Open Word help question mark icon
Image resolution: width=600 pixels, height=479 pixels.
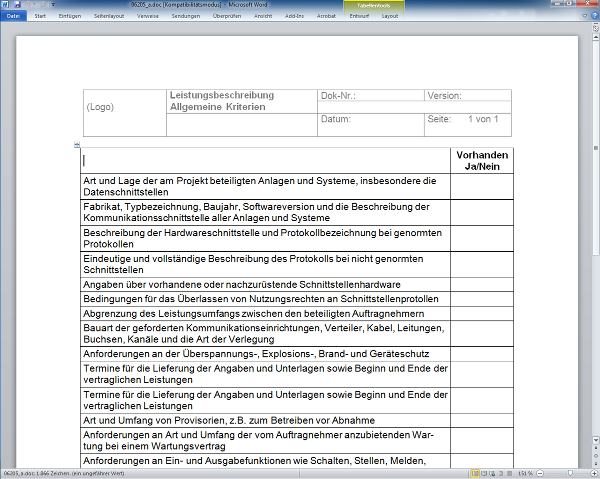point(593,16)
